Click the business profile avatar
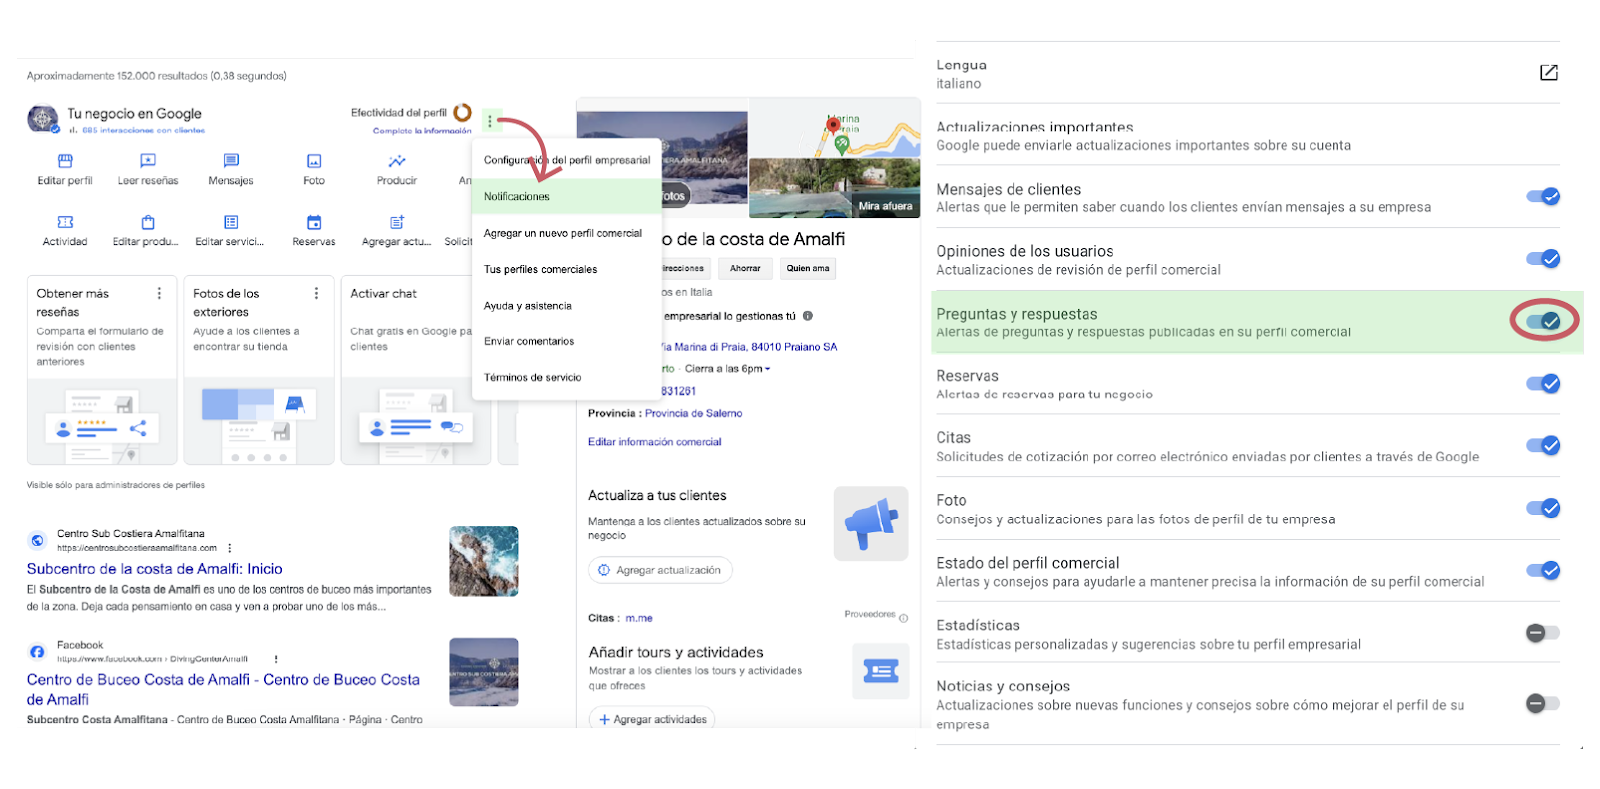 click(42, 119)
